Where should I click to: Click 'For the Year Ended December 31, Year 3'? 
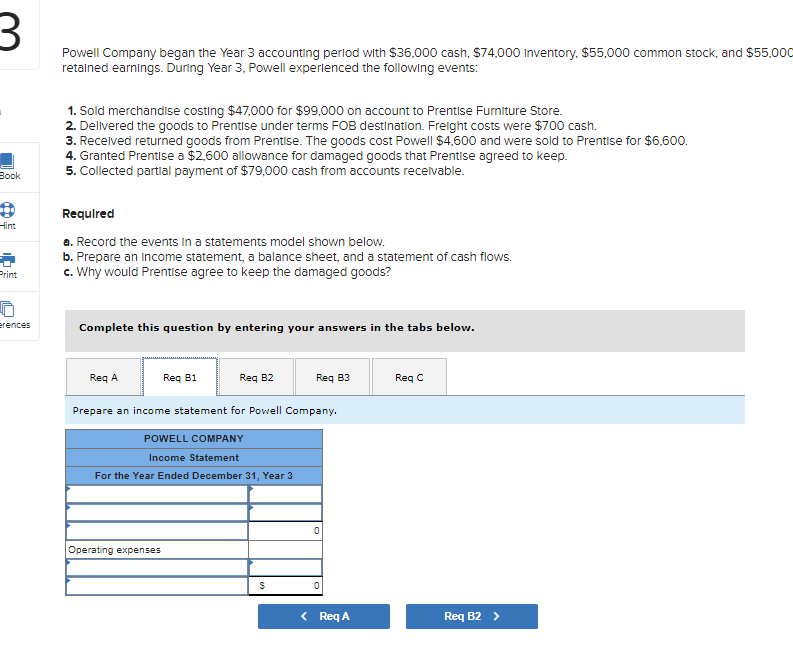194,476
